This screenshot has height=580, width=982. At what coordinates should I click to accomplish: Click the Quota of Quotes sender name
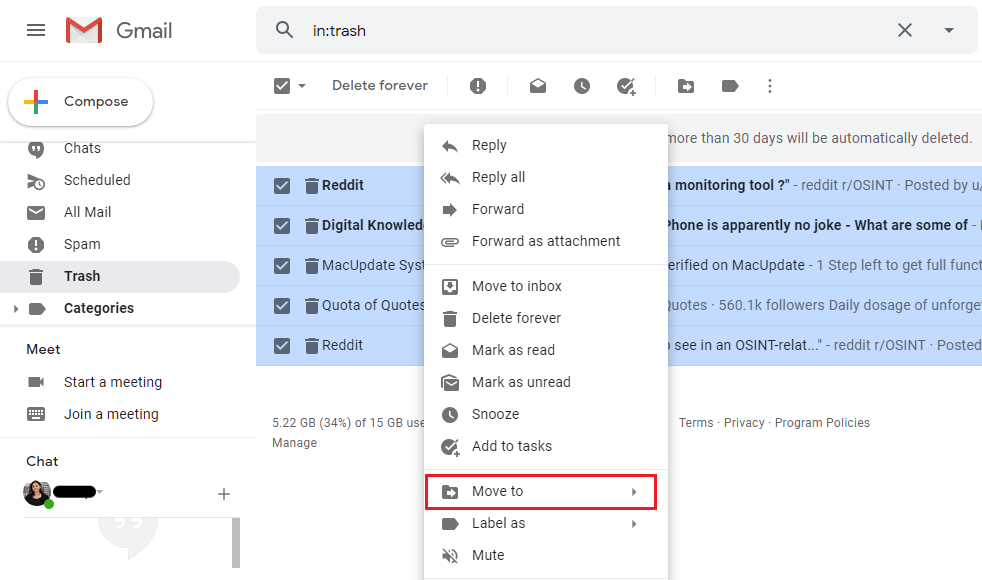click(373, 306)
